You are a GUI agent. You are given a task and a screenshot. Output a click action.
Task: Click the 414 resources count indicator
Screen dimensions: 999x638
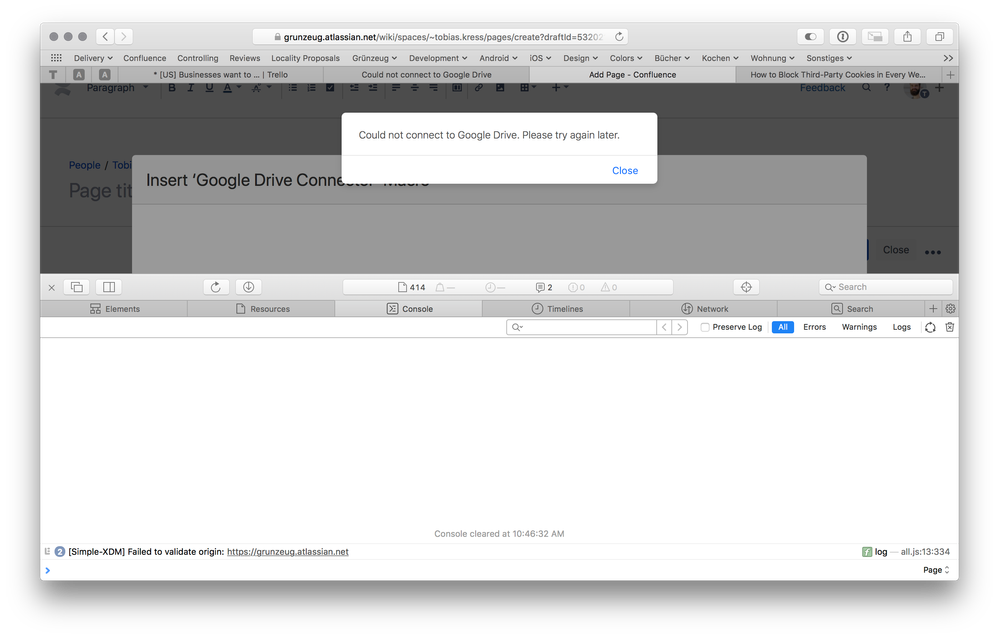coord(412,287)
